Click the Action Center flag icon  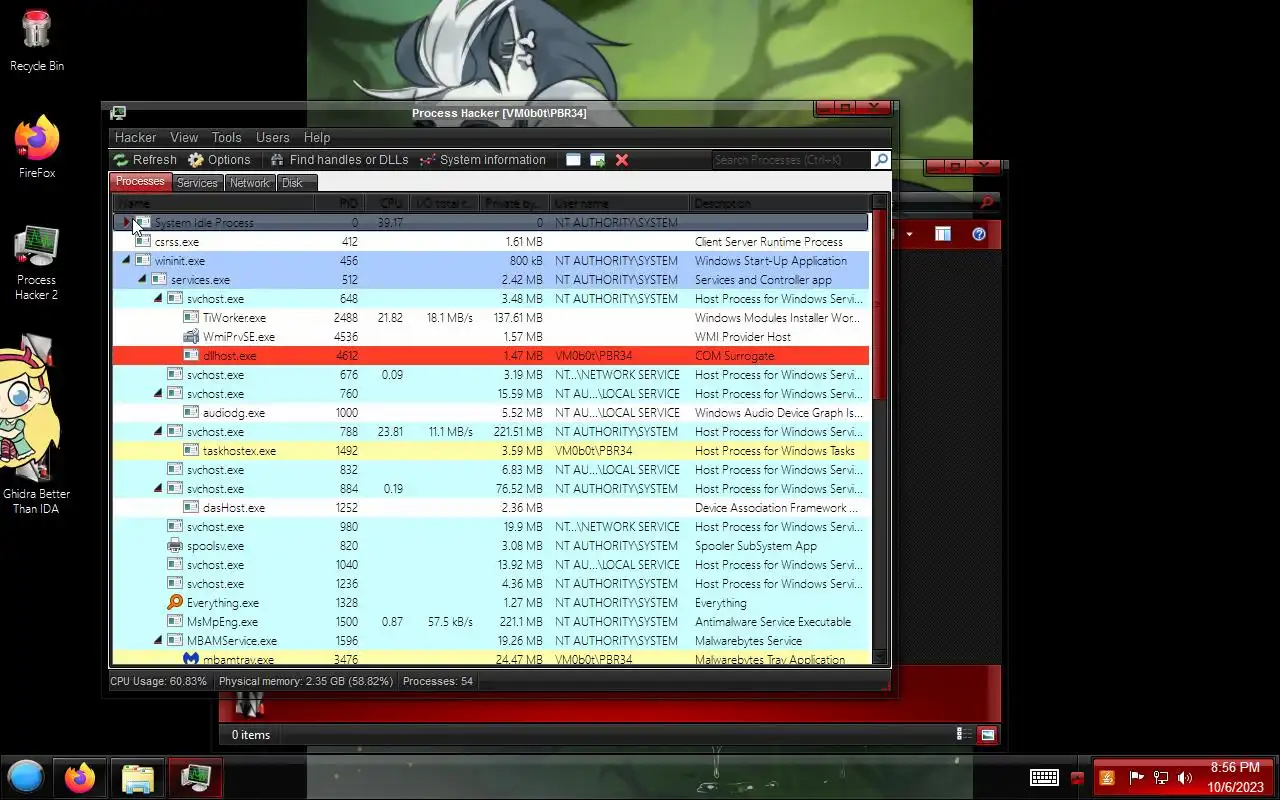point(1136,778)
